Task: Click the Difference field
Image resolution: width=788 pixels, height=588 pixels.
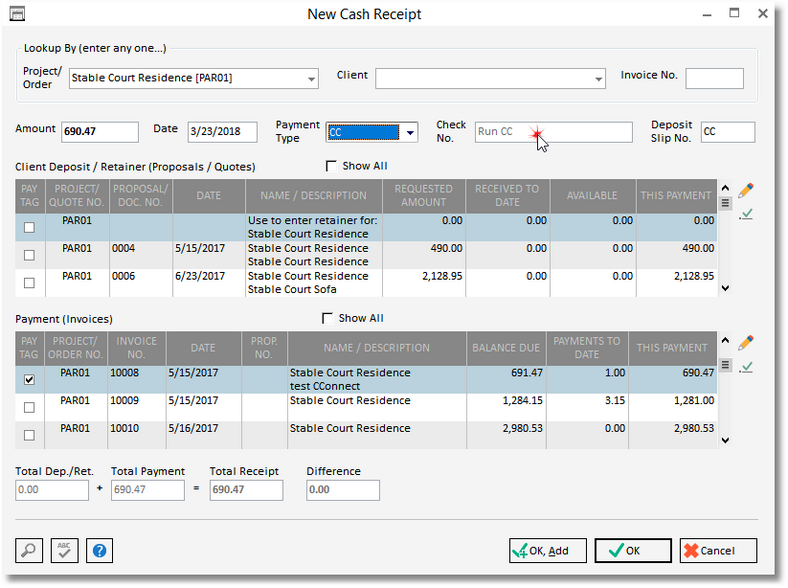Action: (343, 490)
